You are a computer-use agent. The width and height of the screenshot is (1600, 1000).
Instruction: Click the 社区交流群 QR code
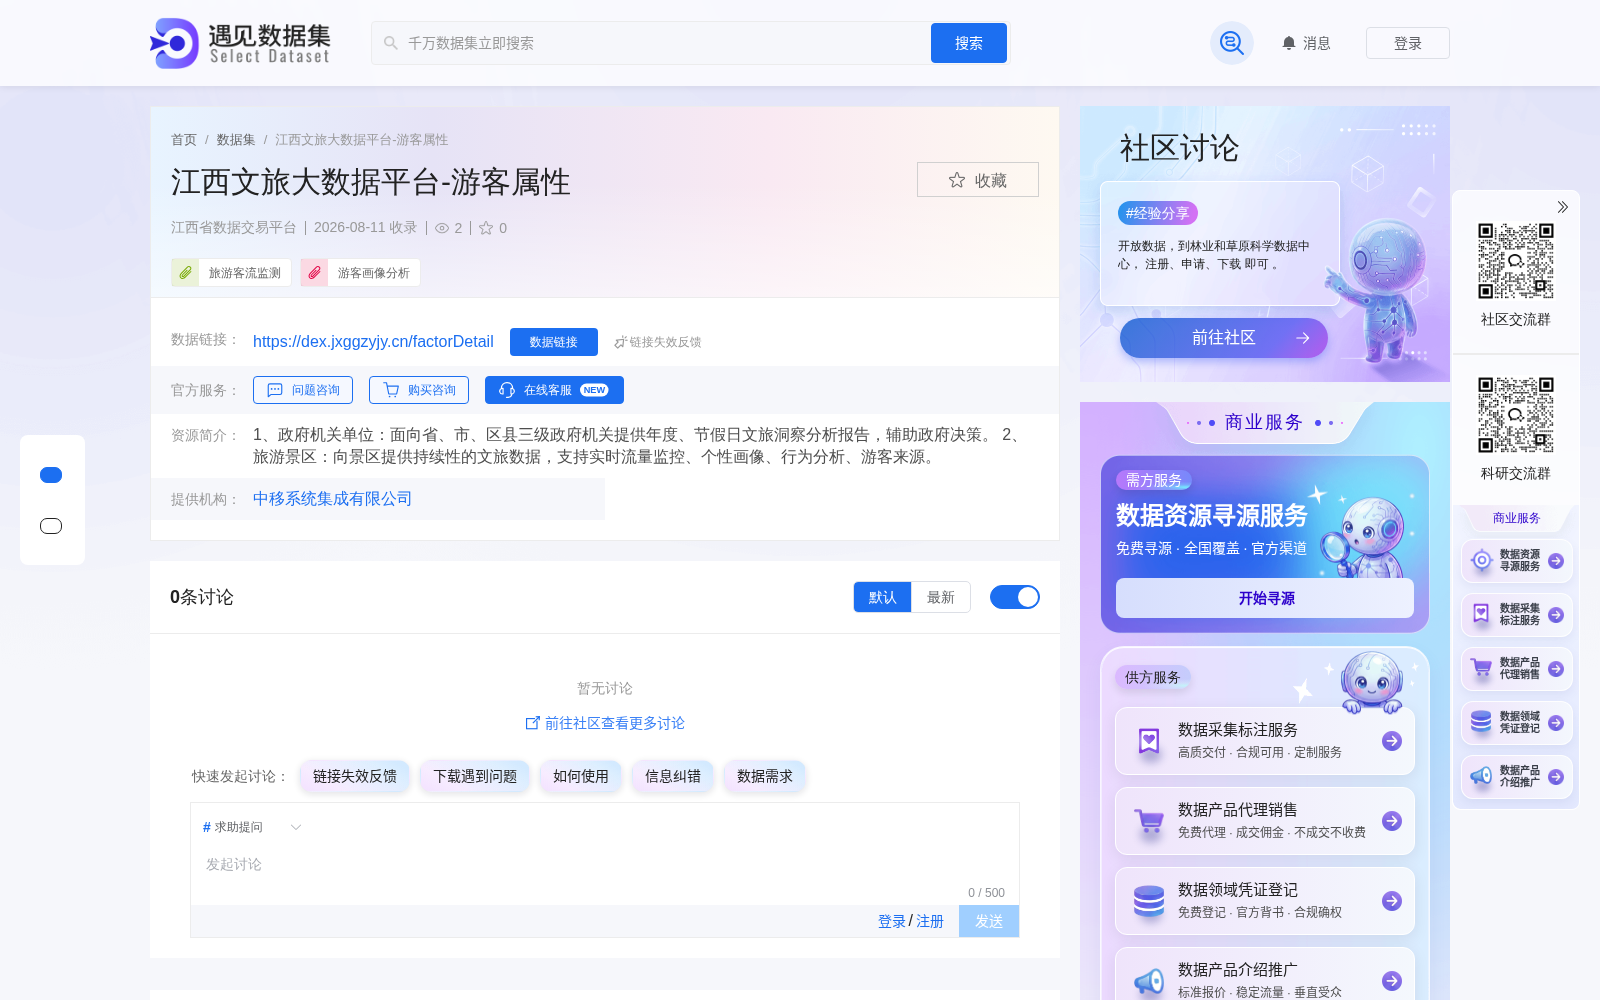pos(1516,261)
